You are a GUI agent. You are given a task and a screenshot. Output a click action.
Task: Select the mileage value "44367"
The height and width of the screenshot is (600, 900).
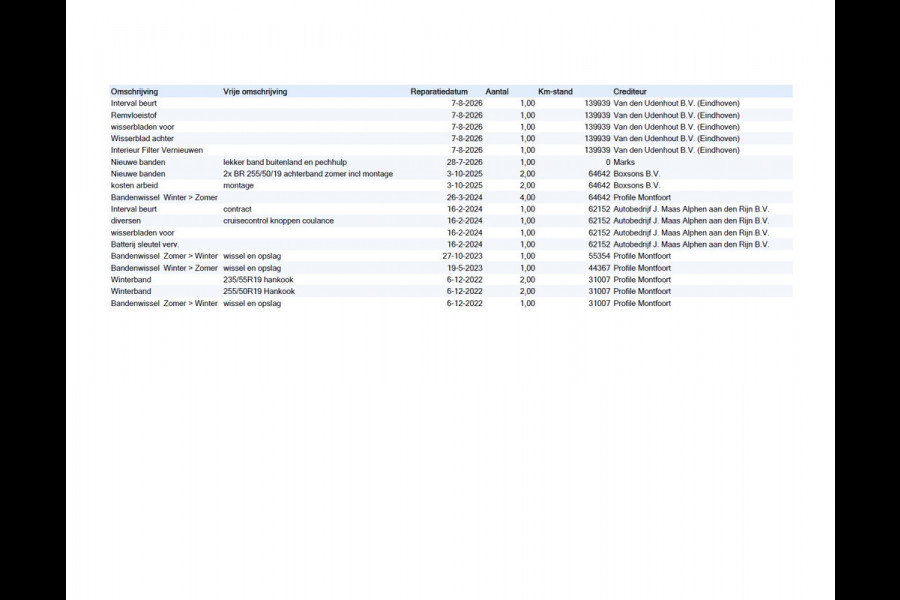tap(599, 268)
